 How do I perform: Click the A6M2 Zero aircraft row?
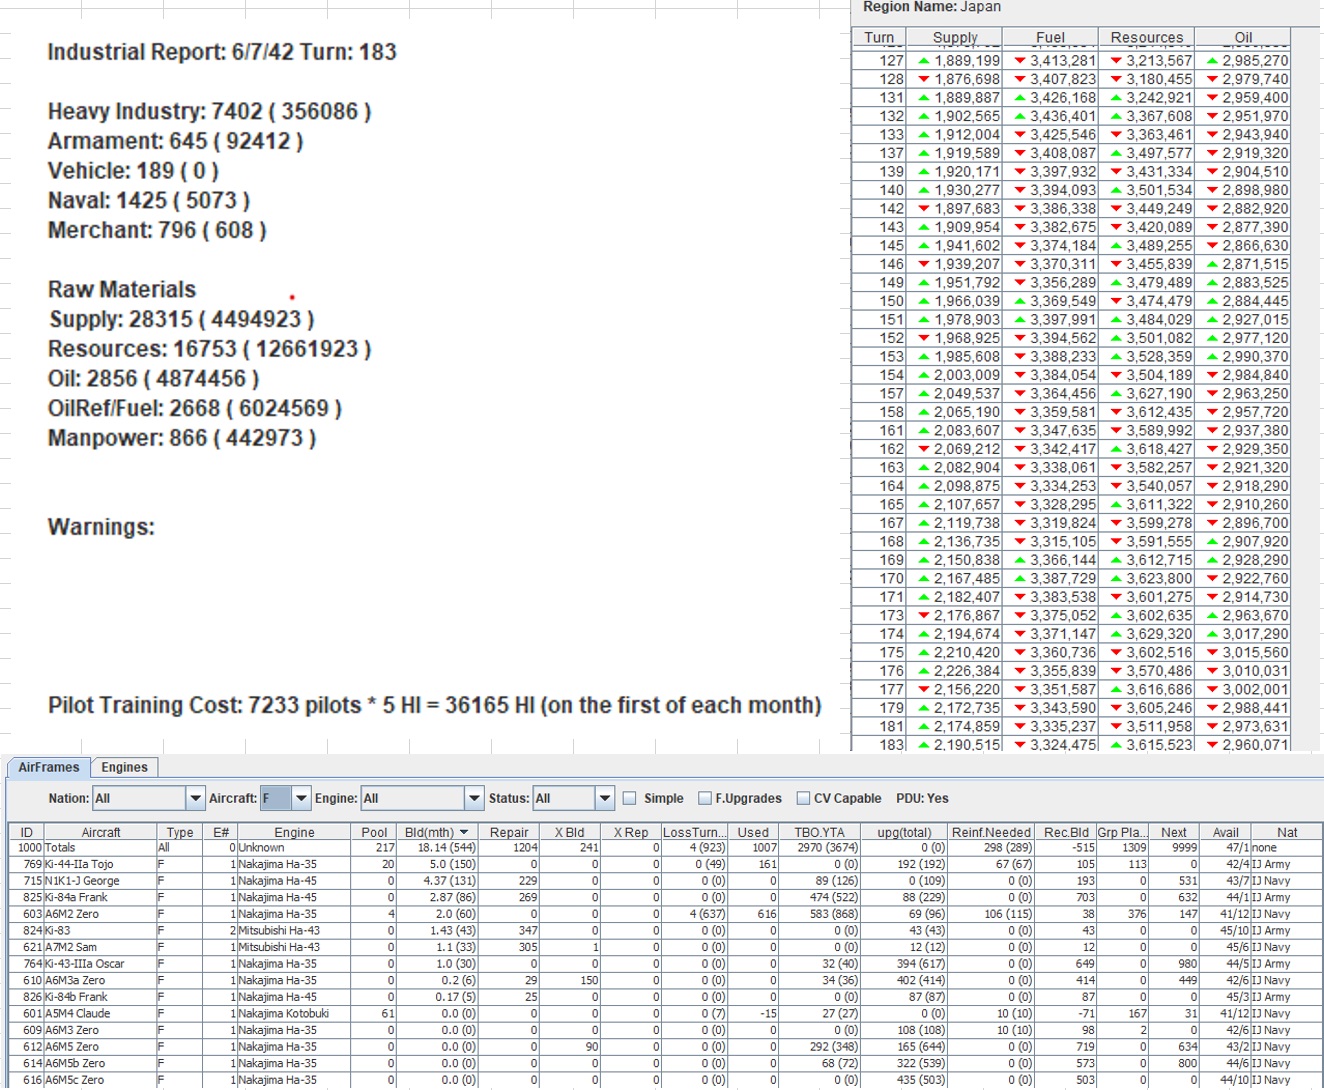665,914
